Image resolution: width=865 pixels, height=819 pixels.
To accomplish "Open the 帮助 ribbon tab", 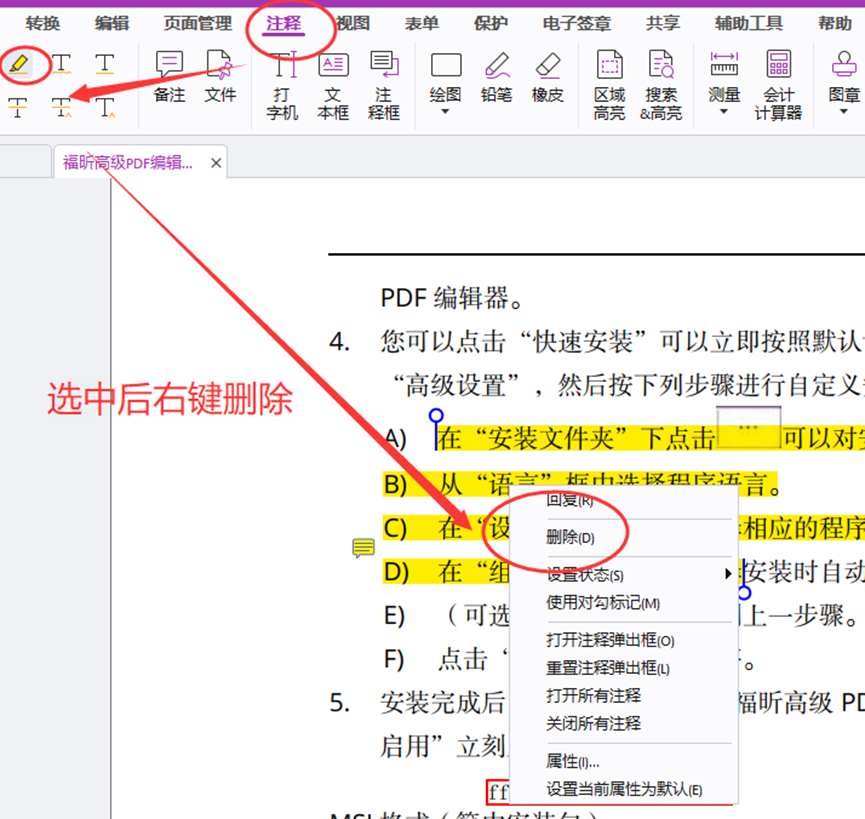I will pos(835,23).
